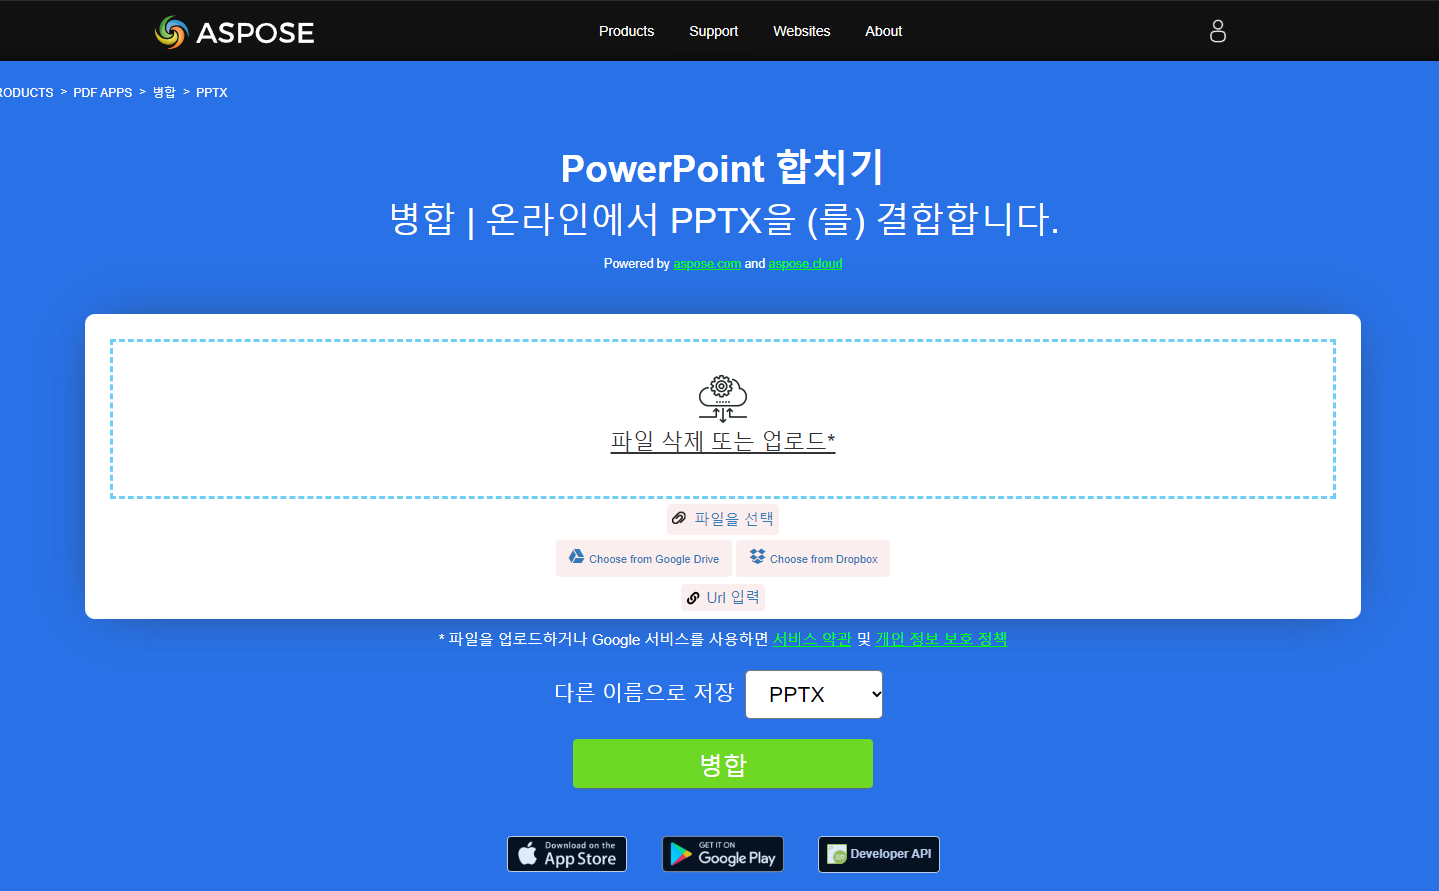Image resolution: width=1439 pixels, height=891 pixels.
Task: Click the cloud upload icon in drop area
Action: tap(722, 396)
